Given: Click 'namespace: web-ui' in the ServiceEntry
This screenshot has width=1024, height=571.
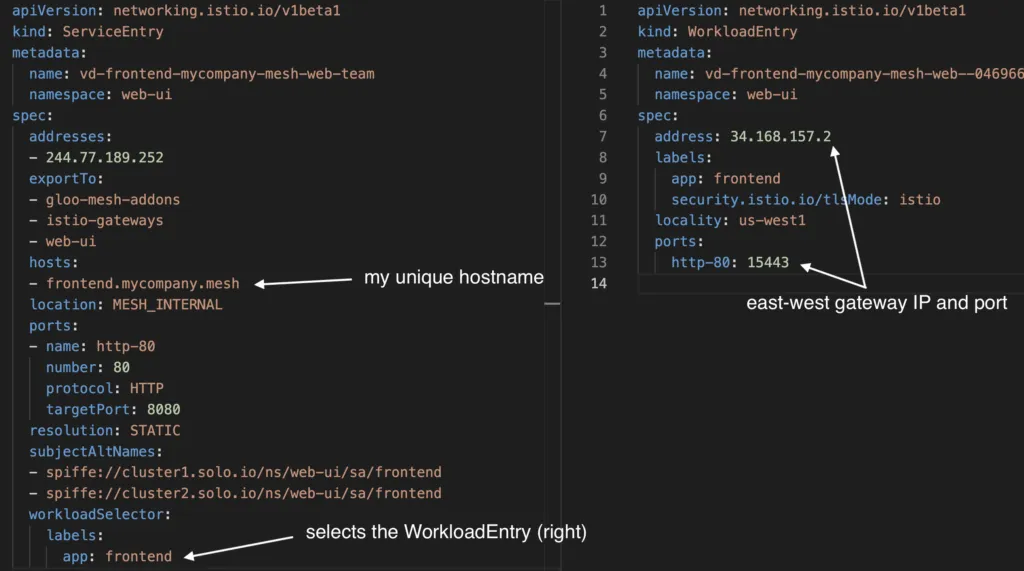Looking at the screenshot, I should [100, 95].
